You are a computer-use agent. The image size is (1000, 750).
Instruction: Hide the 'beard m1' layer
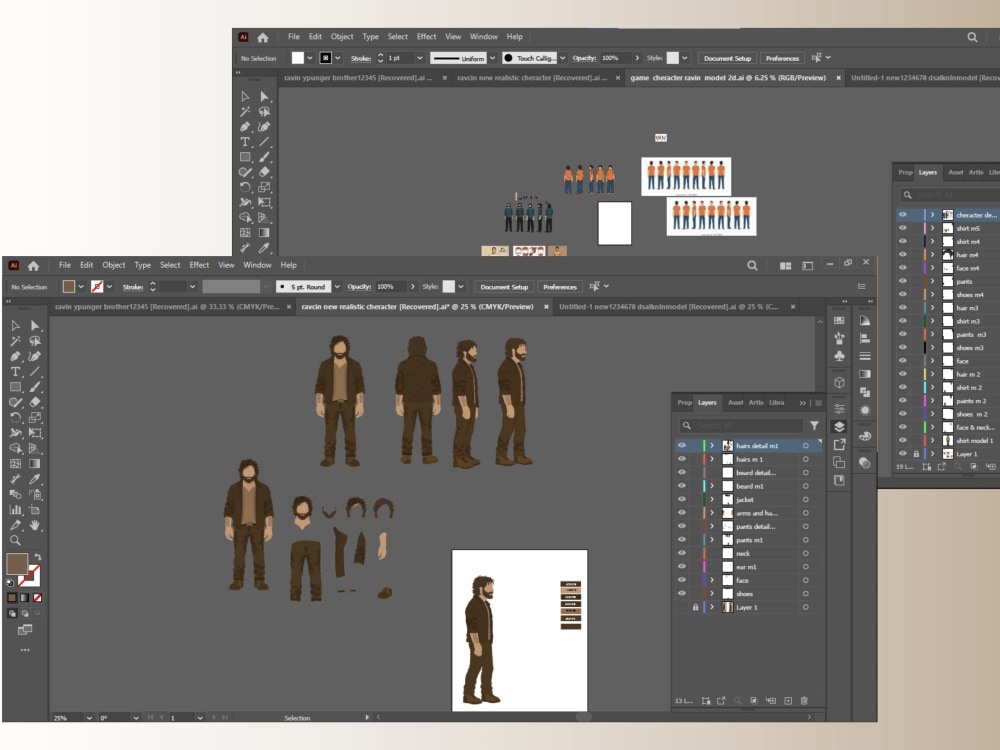click(682, 486)
